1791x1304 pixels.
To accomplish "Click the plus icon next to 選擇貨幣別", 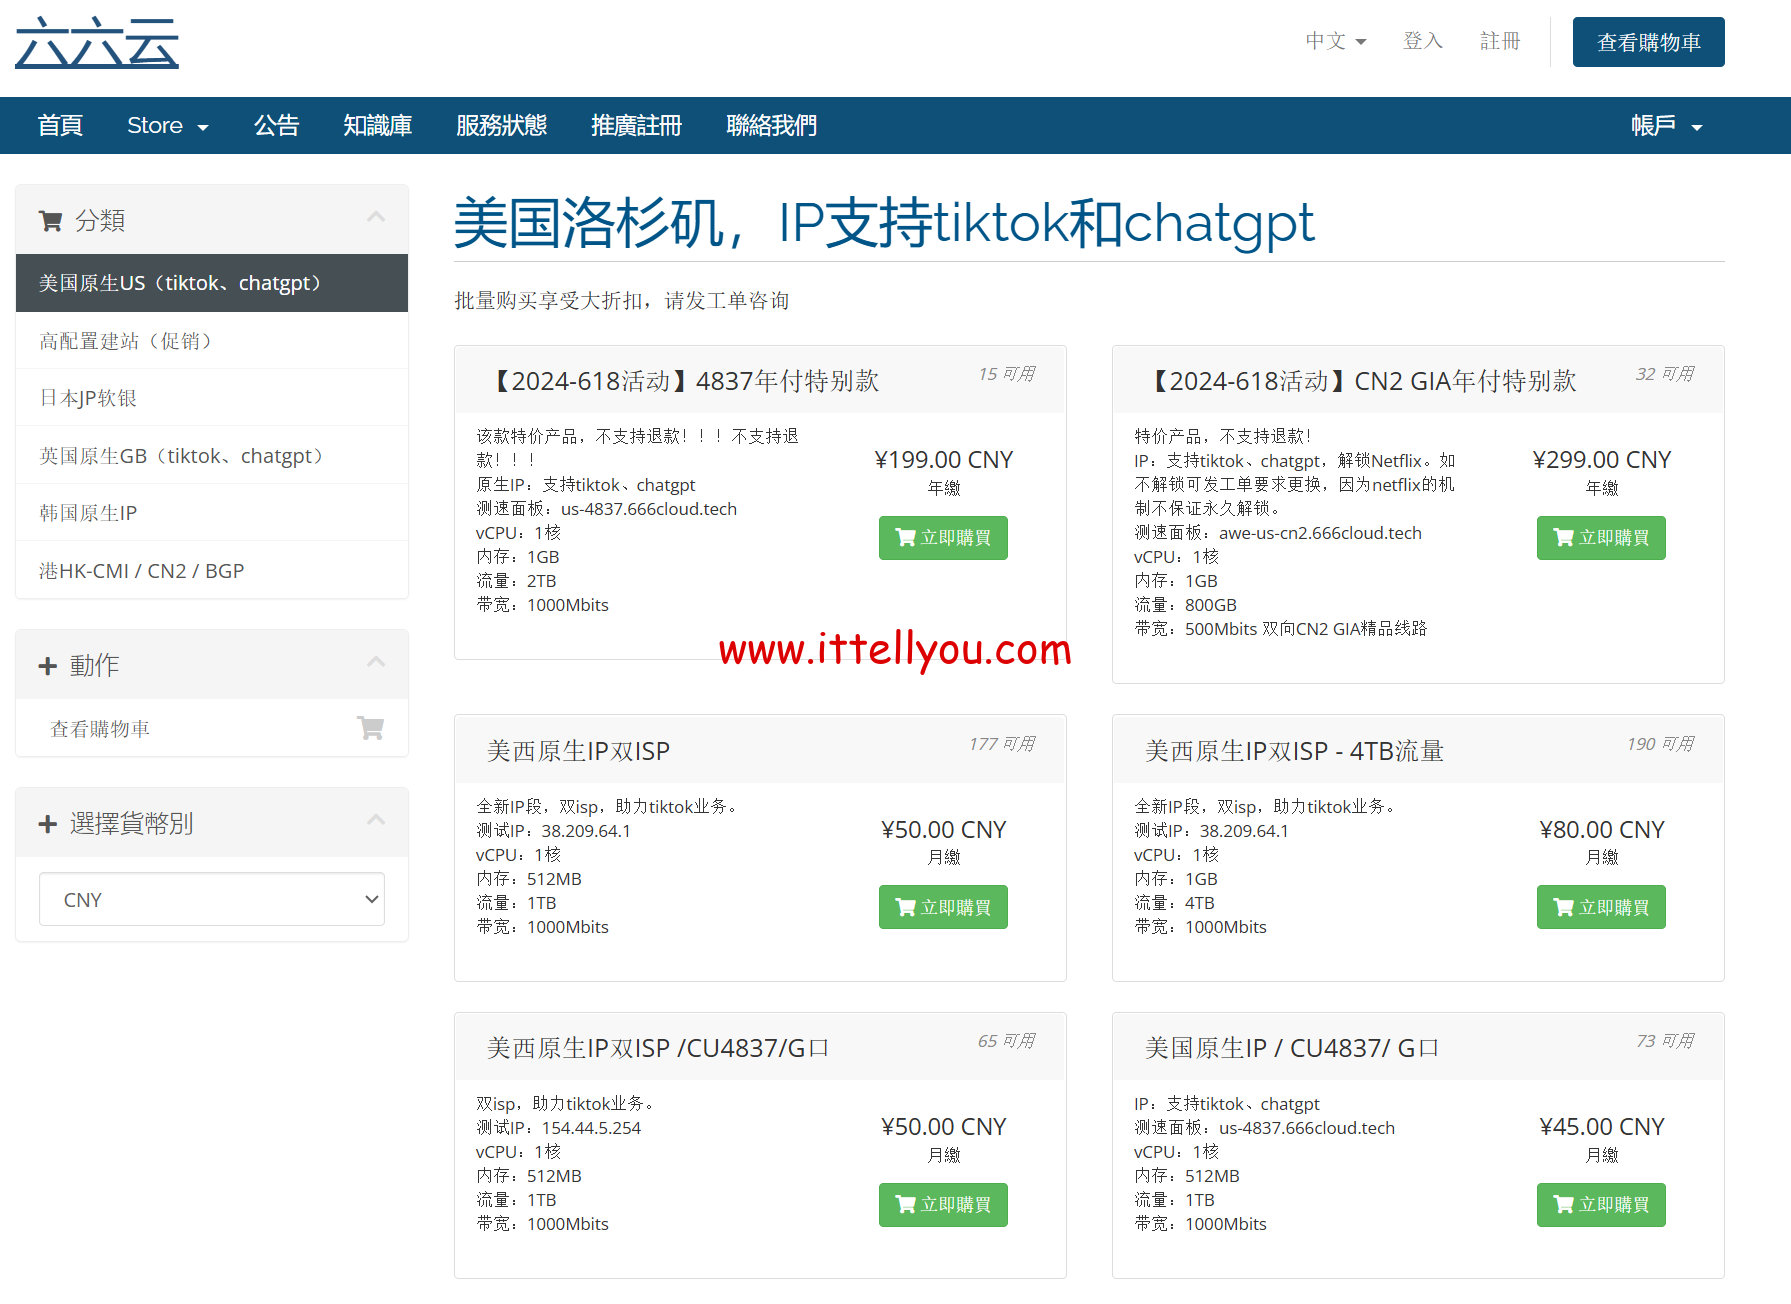I will 47,824.
